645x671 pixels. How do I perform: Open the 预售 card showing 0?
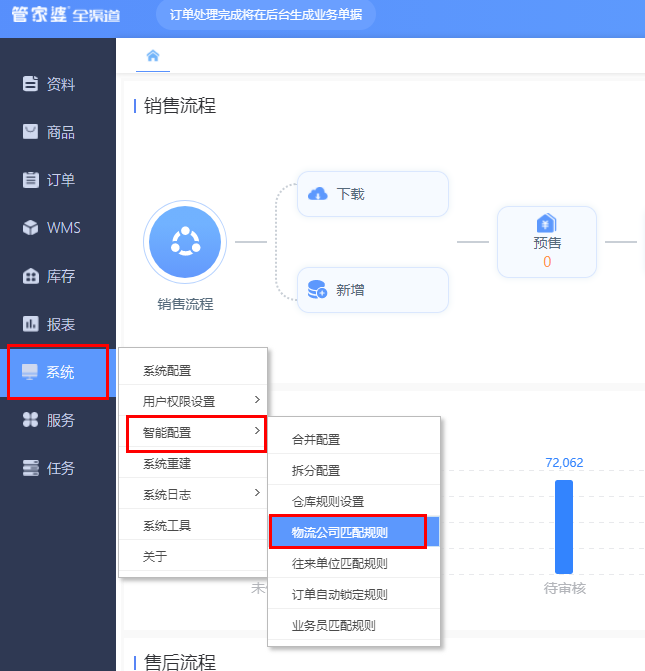coord(547,242)
